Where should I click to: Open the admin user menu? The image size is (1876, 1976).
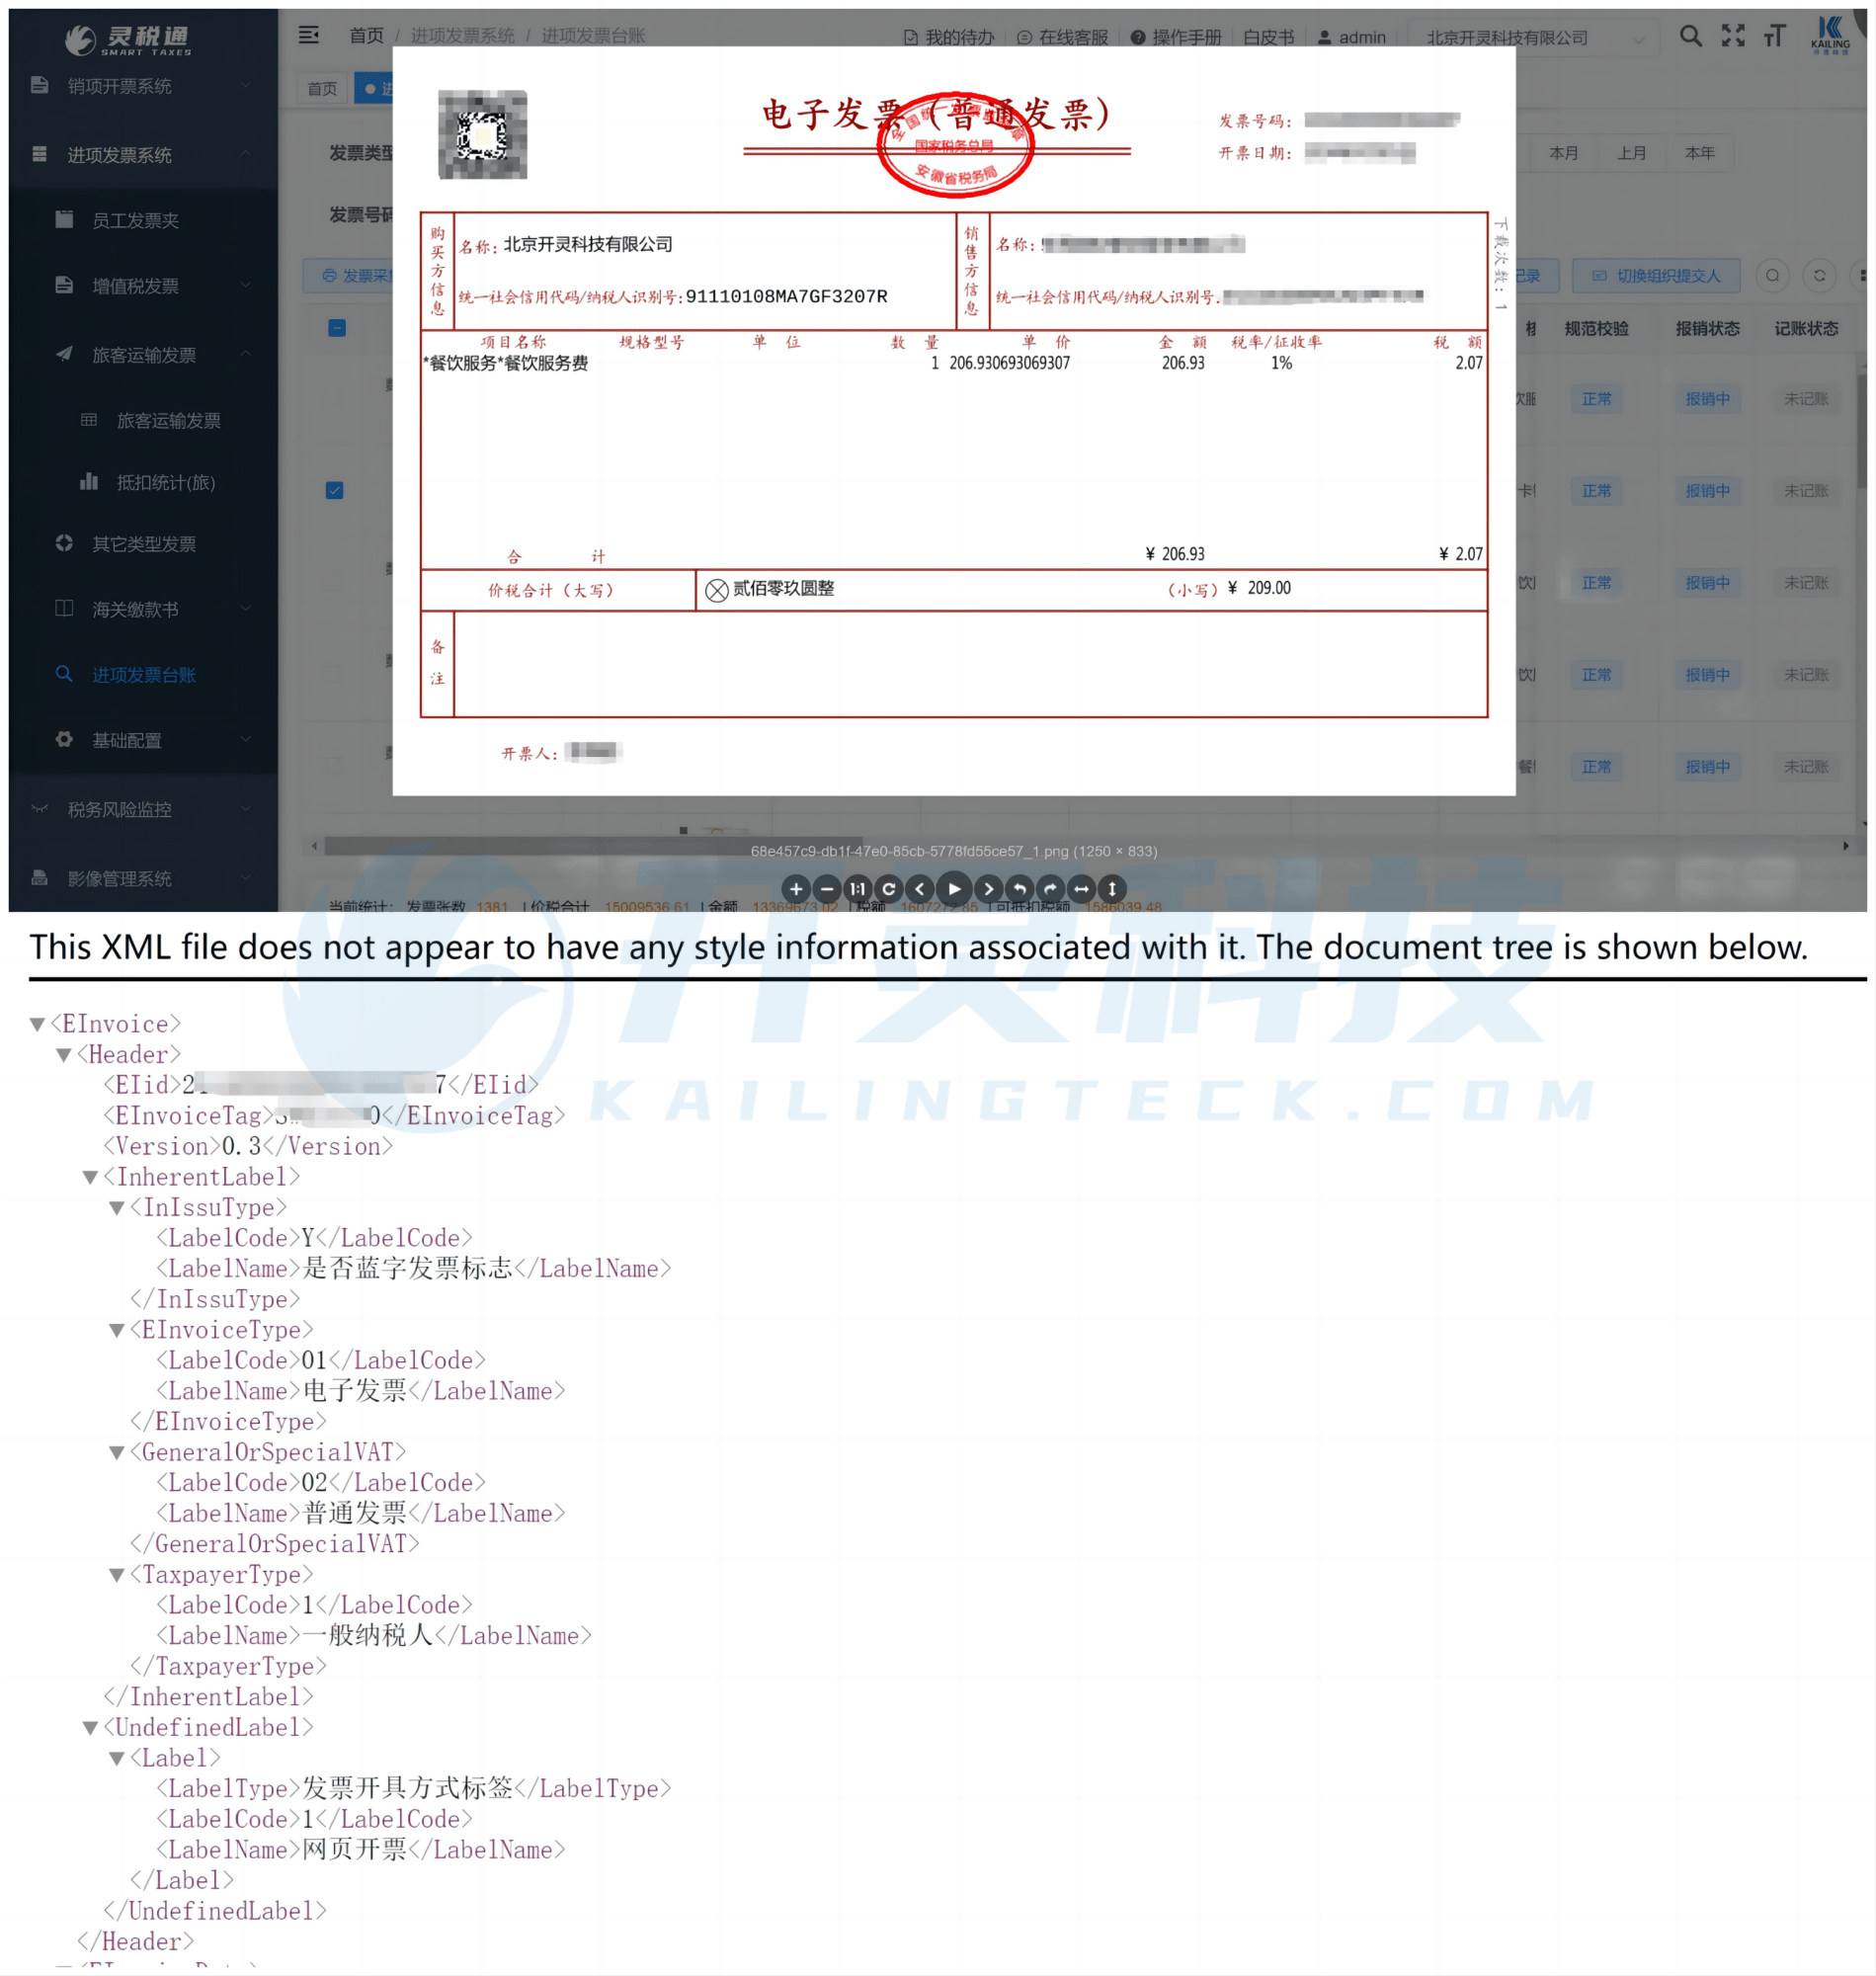pos(1351,37)
